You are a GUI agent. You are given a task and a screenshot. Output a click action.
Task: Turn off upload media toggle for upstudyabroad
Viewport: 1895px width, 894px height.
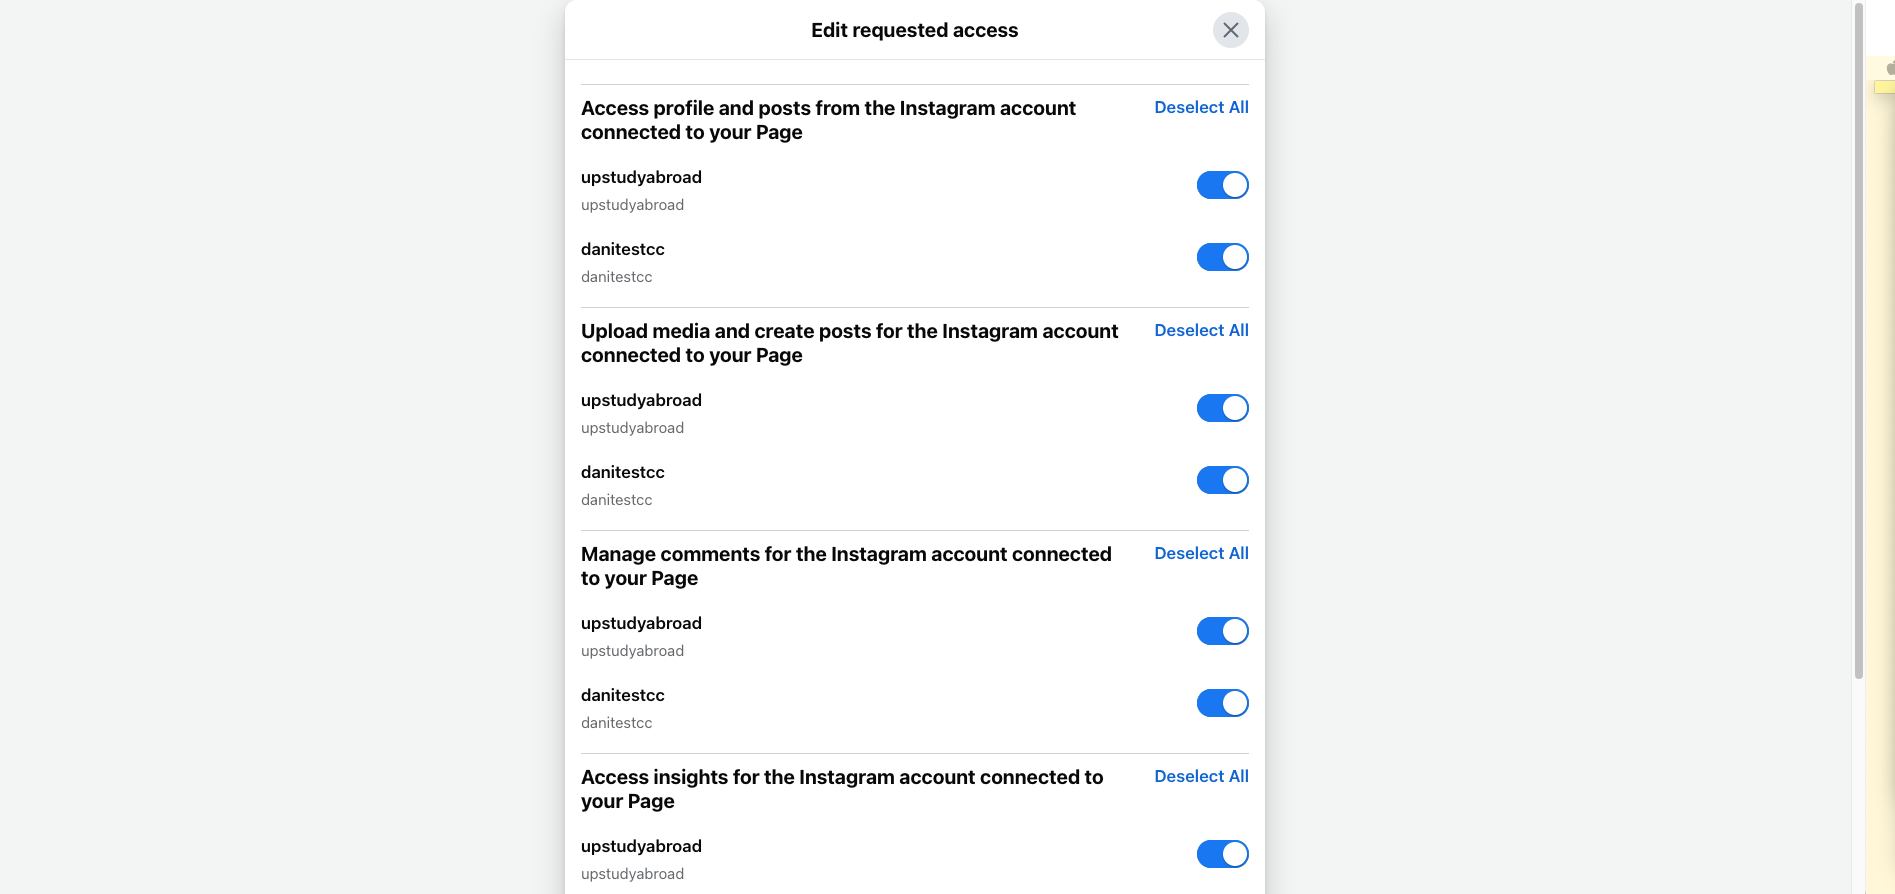[x=1222, y=408]
